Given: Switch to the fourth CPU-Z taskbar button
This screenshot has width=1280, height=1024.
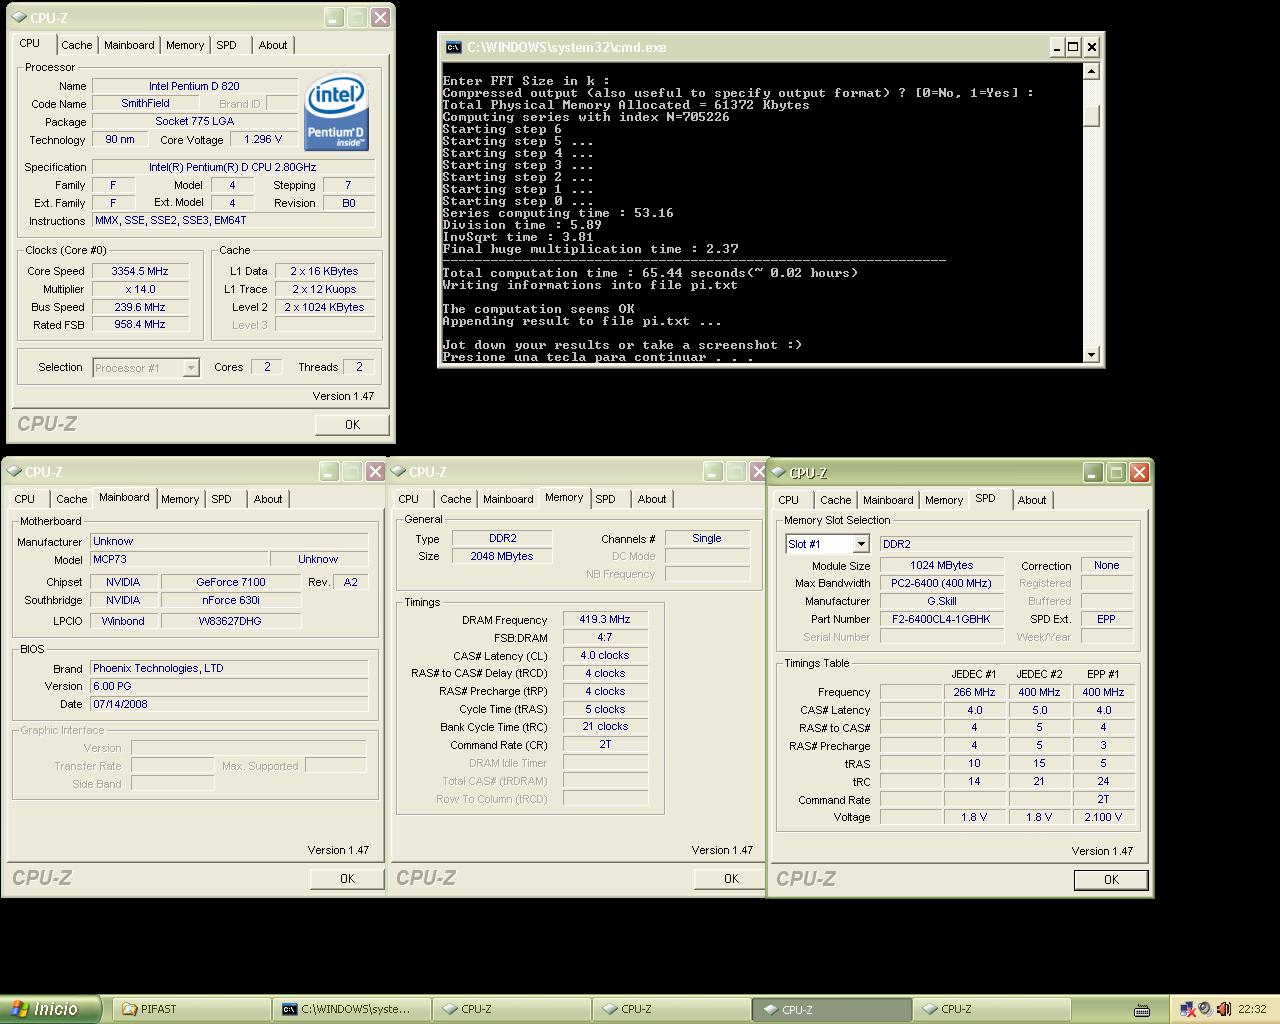Looking at the screenshot, I should [x=990, y=1009].
